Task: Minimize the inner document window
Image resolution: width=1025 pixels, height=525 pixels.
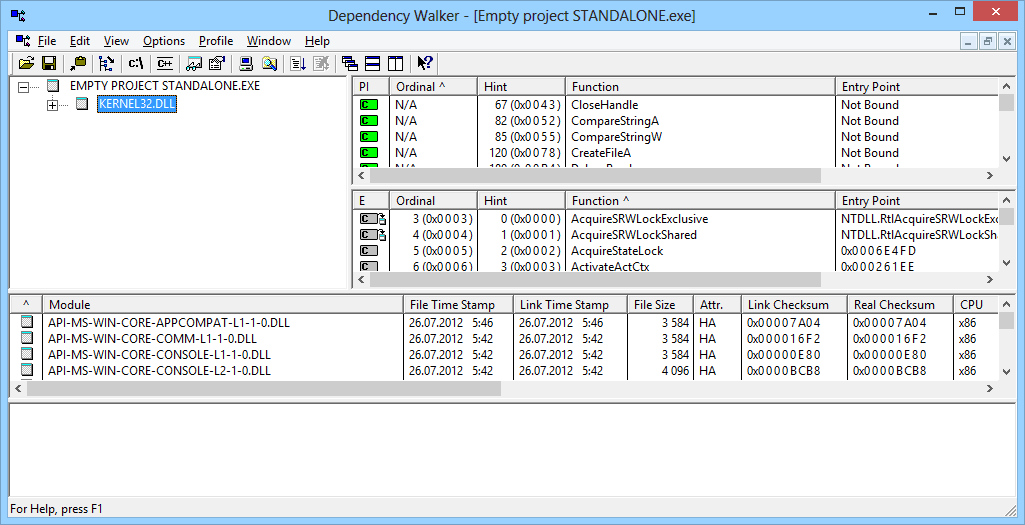Action: pos(969,41)
